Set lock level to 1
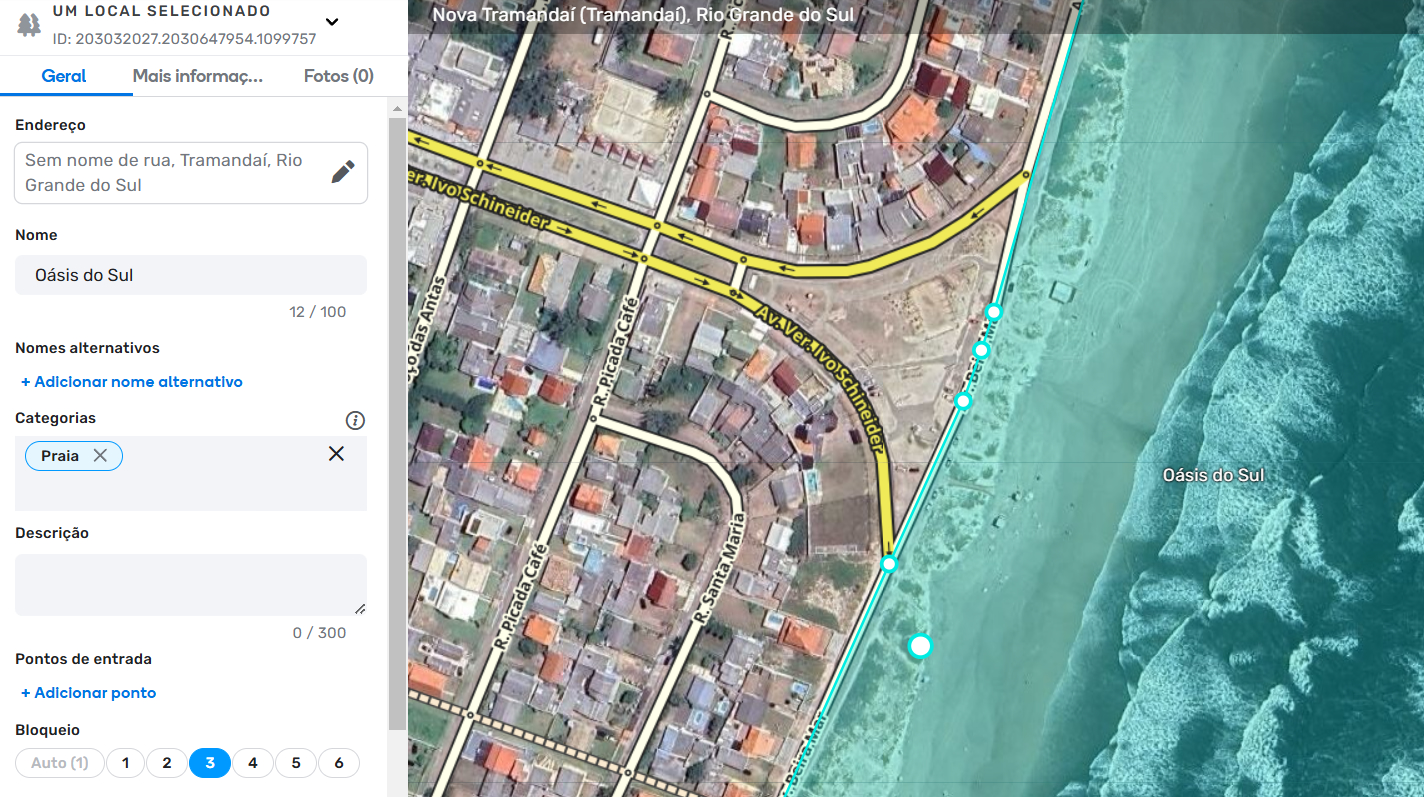The width and height of the screenshot is (1424, 797). (125, 763)
